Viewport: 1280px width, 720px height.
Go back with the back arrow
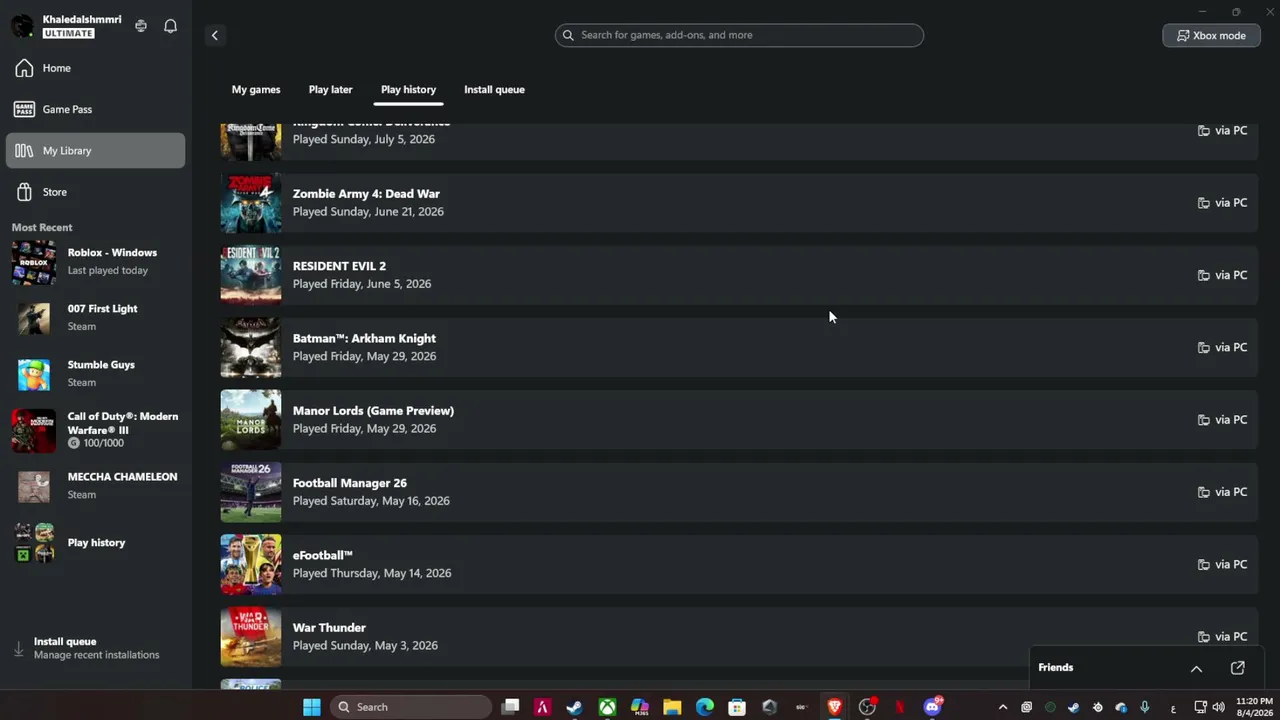(214, 35)
